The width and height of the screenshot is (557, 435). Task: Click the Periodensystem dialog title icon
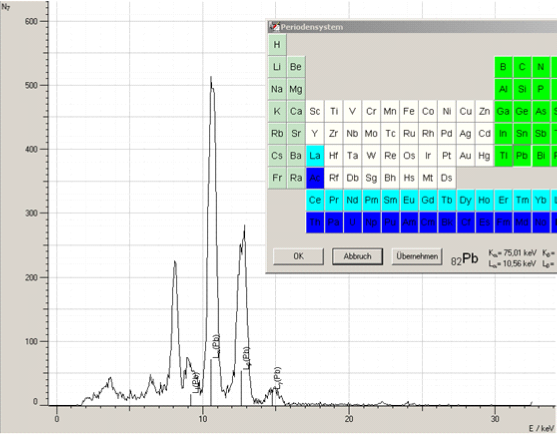(274, 27)
